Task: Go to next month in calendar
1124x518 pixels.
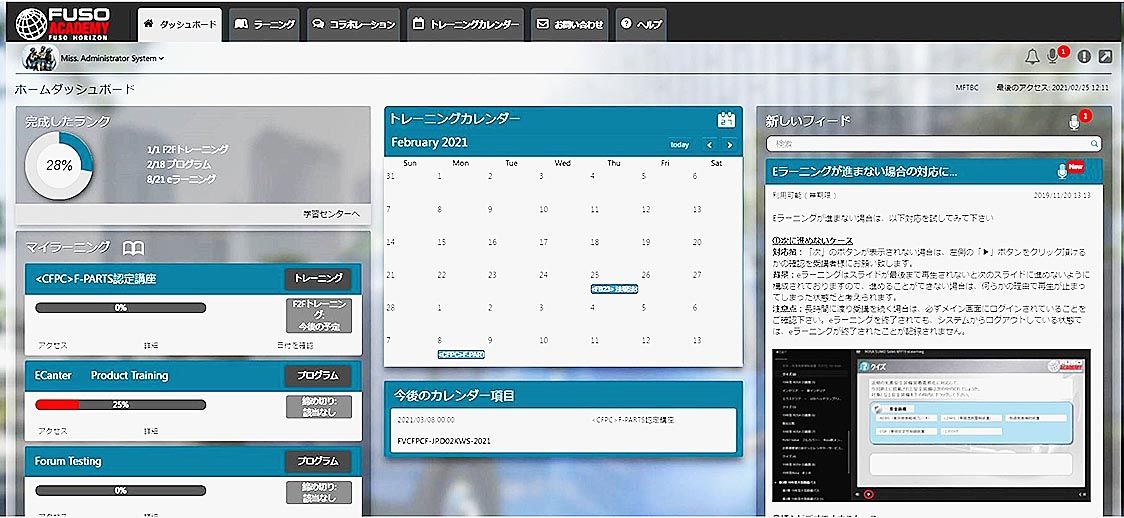Action: point(730,144)
